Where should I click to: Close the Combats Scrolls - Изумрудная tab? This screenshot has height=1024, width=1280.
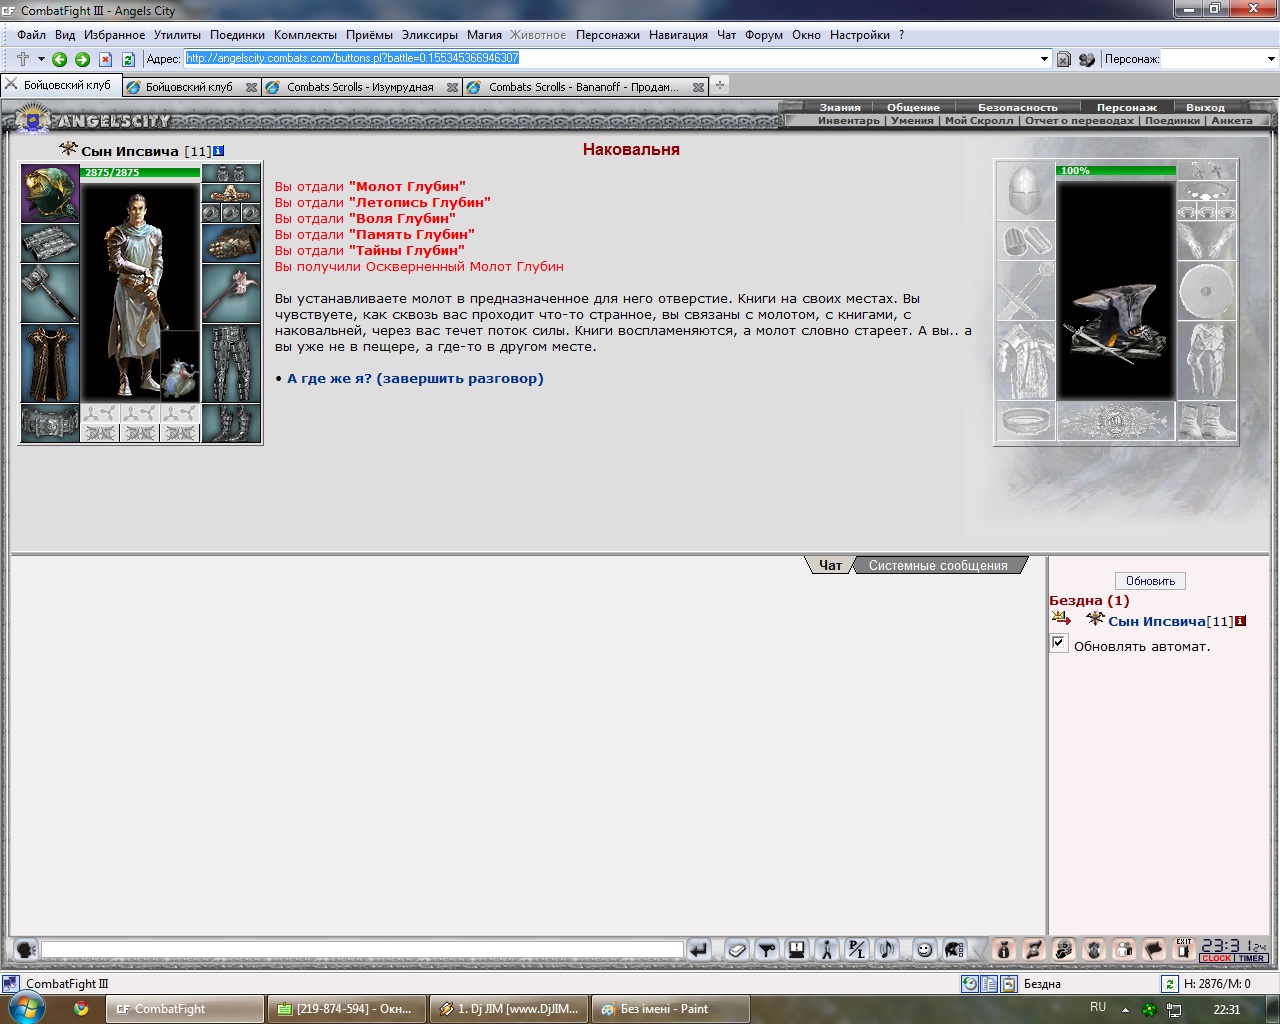[452, 88]
